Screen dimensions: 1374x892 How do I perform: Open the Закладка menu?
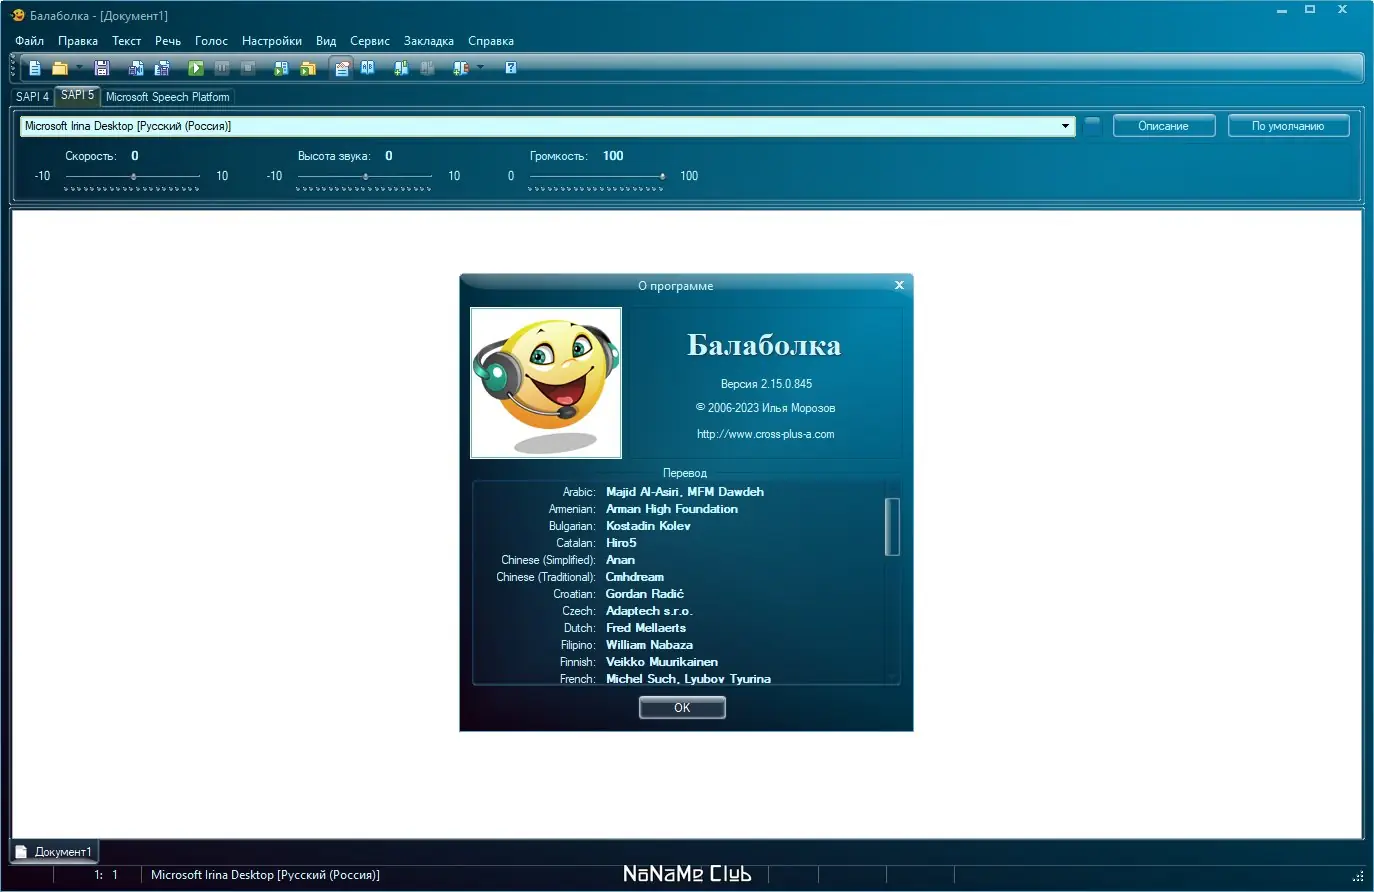coord(429,41)
